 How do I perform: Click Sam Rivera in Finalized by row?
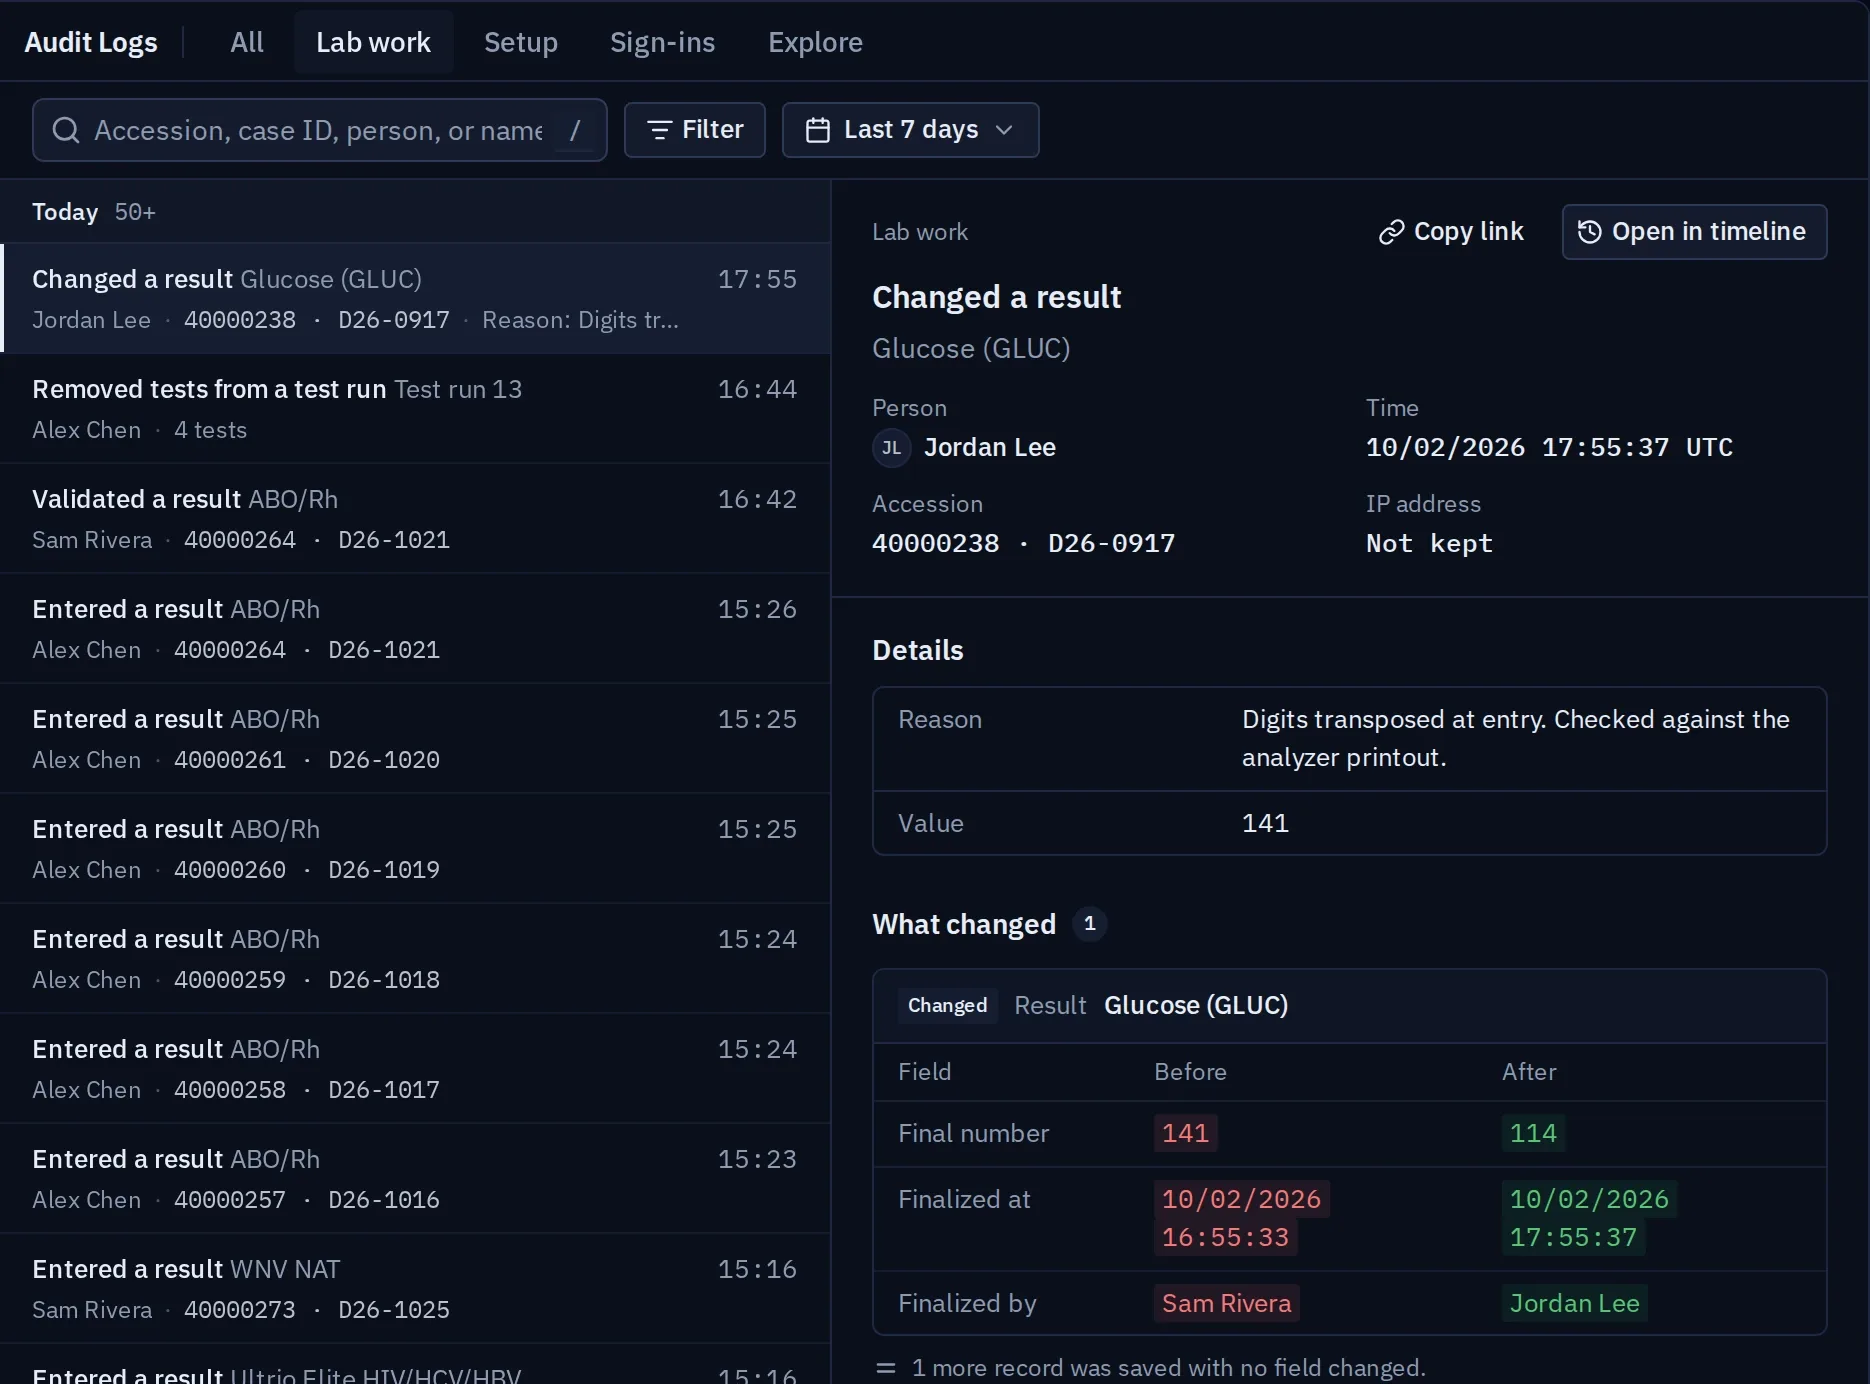tap(1227, 1303)
